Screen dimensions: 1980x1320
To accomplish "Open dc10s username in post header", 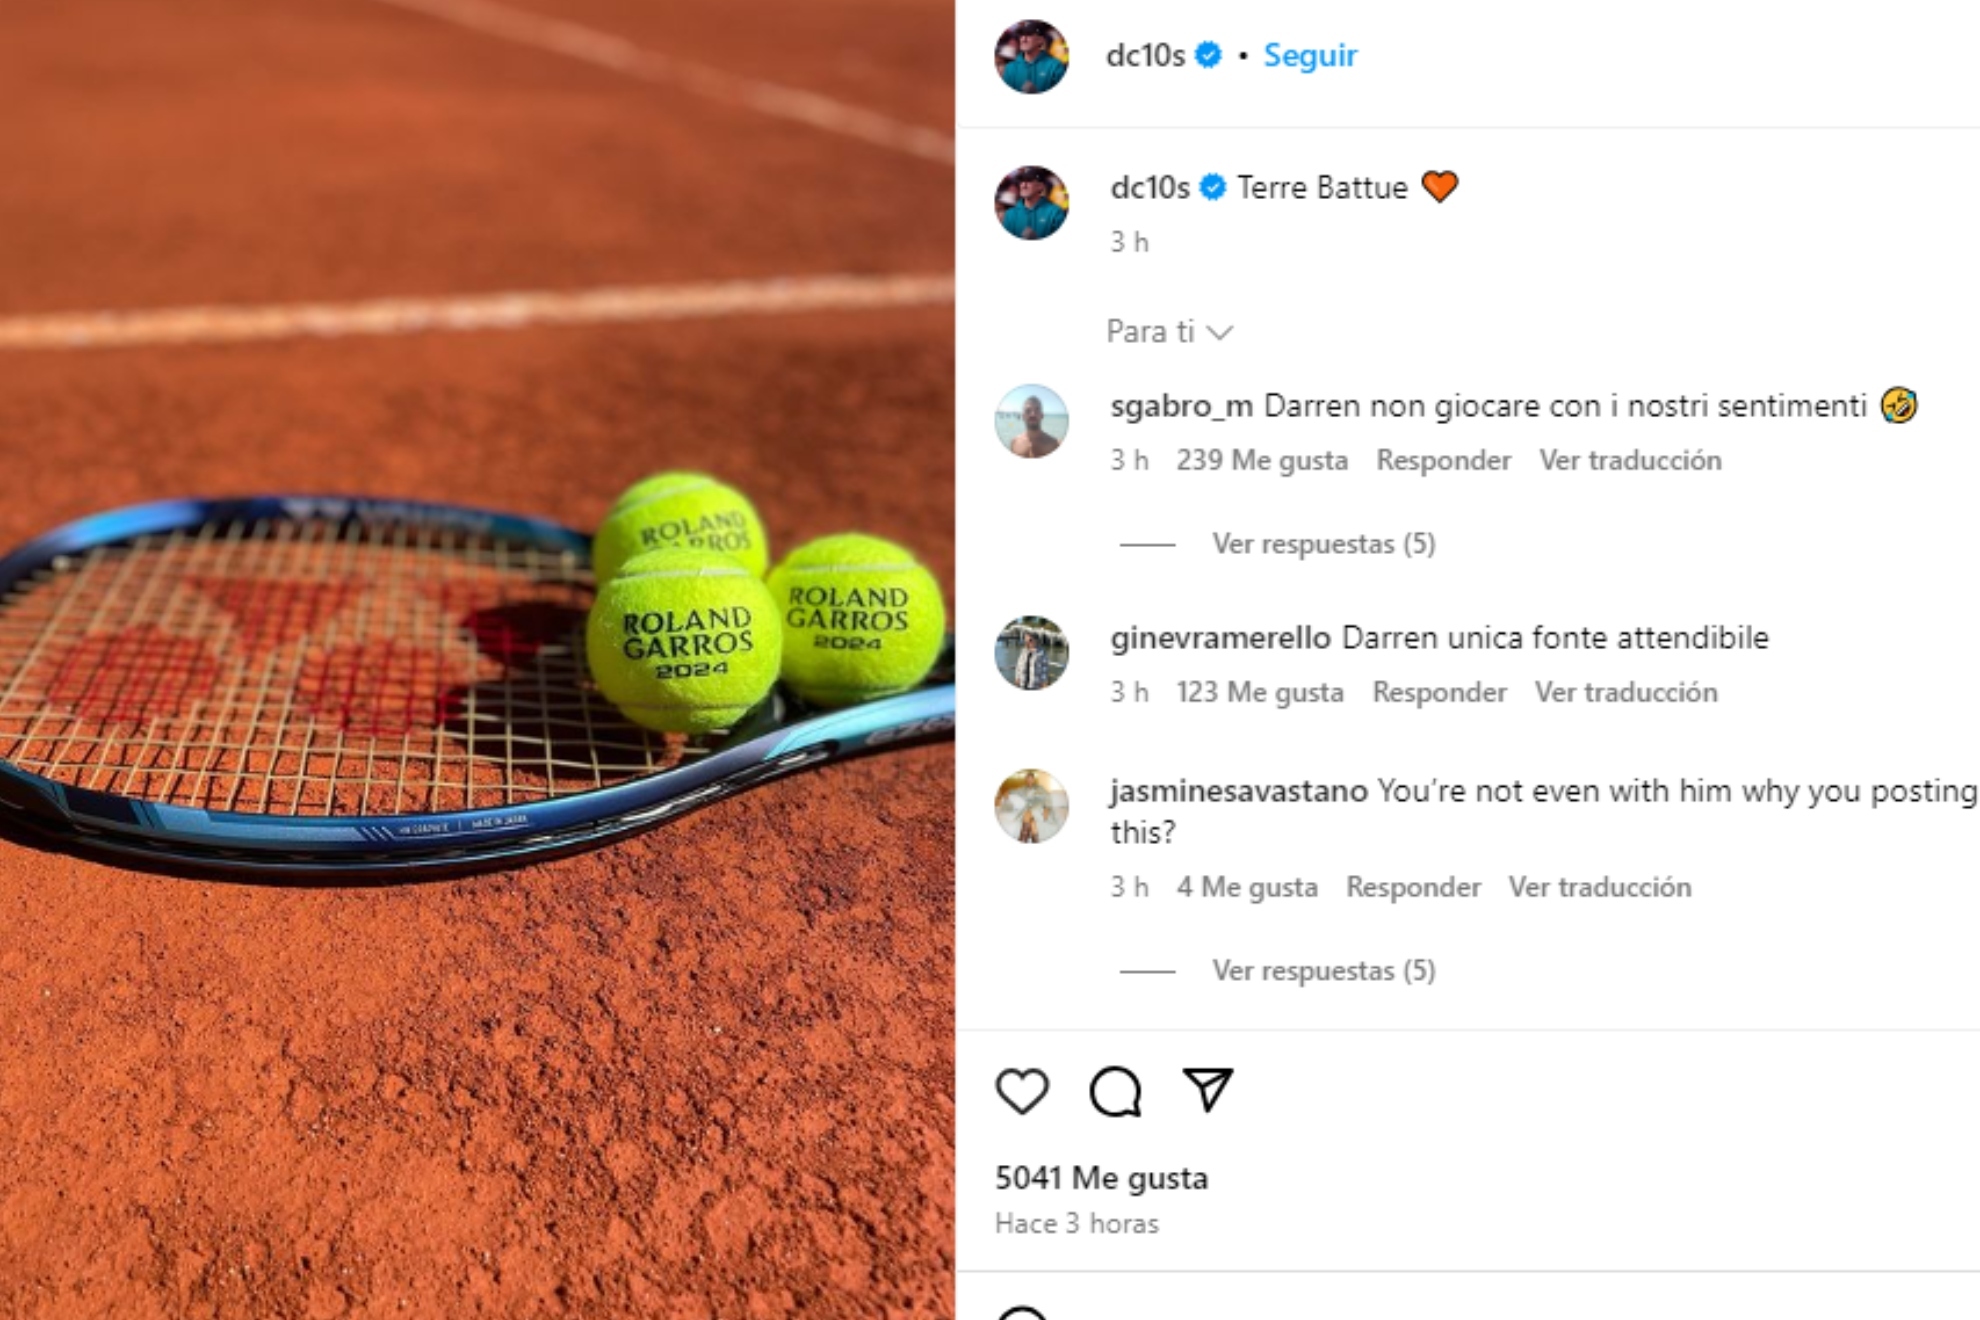I will click(x=1145, y=55).
